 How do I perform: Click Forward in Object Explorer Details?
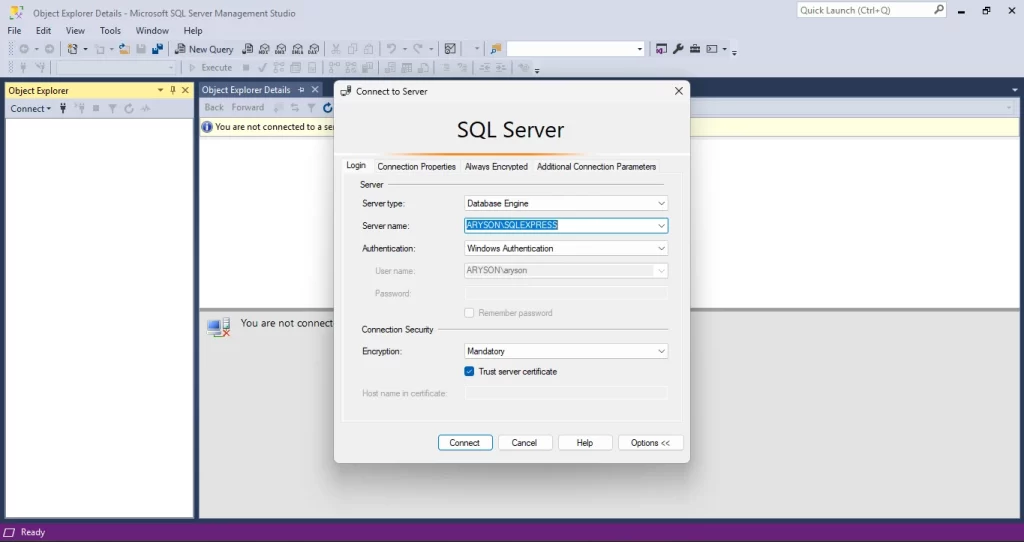coord(248,108)
